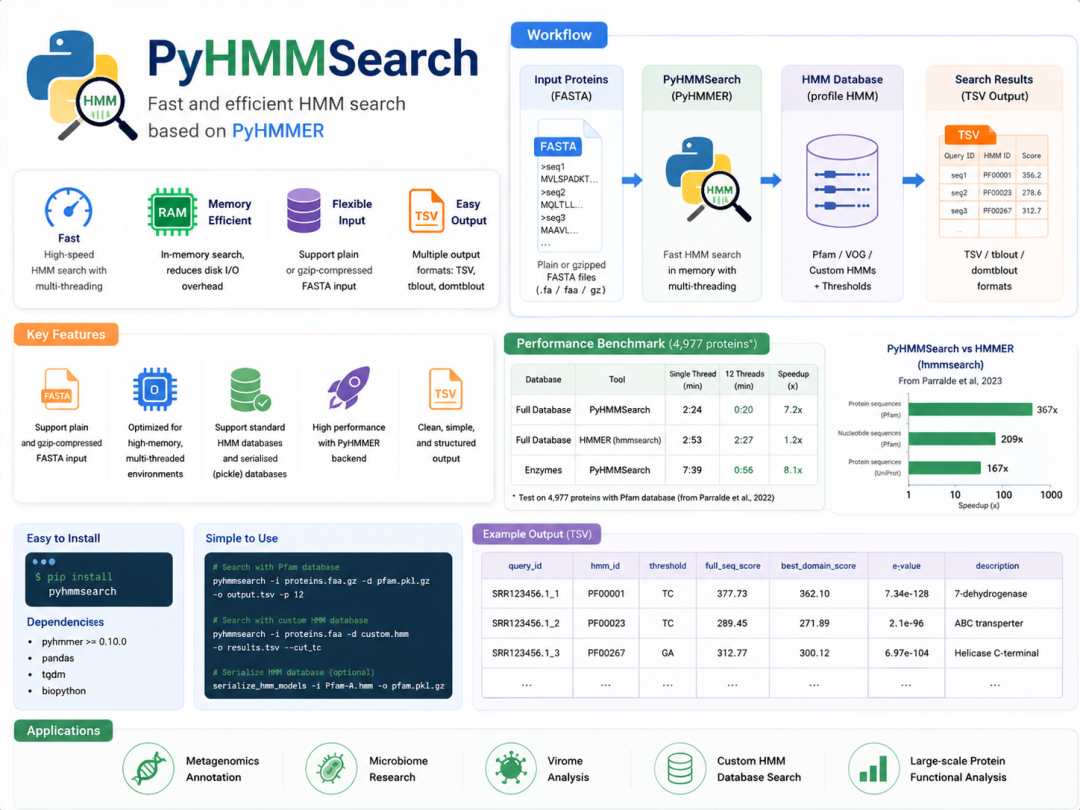This screenshot has height=810, width=1080.
Task: Click the Metagenomics Annotation DNA icon
Action: 148,768
